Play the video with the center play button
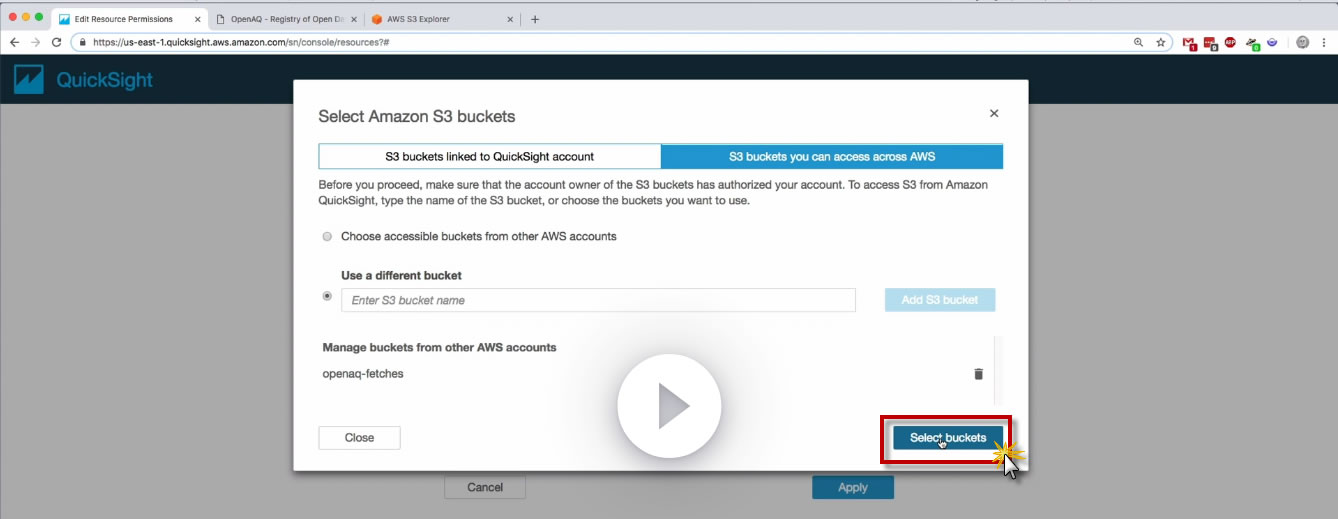Viewport: 1338px width, 519px height. [669, 406]
